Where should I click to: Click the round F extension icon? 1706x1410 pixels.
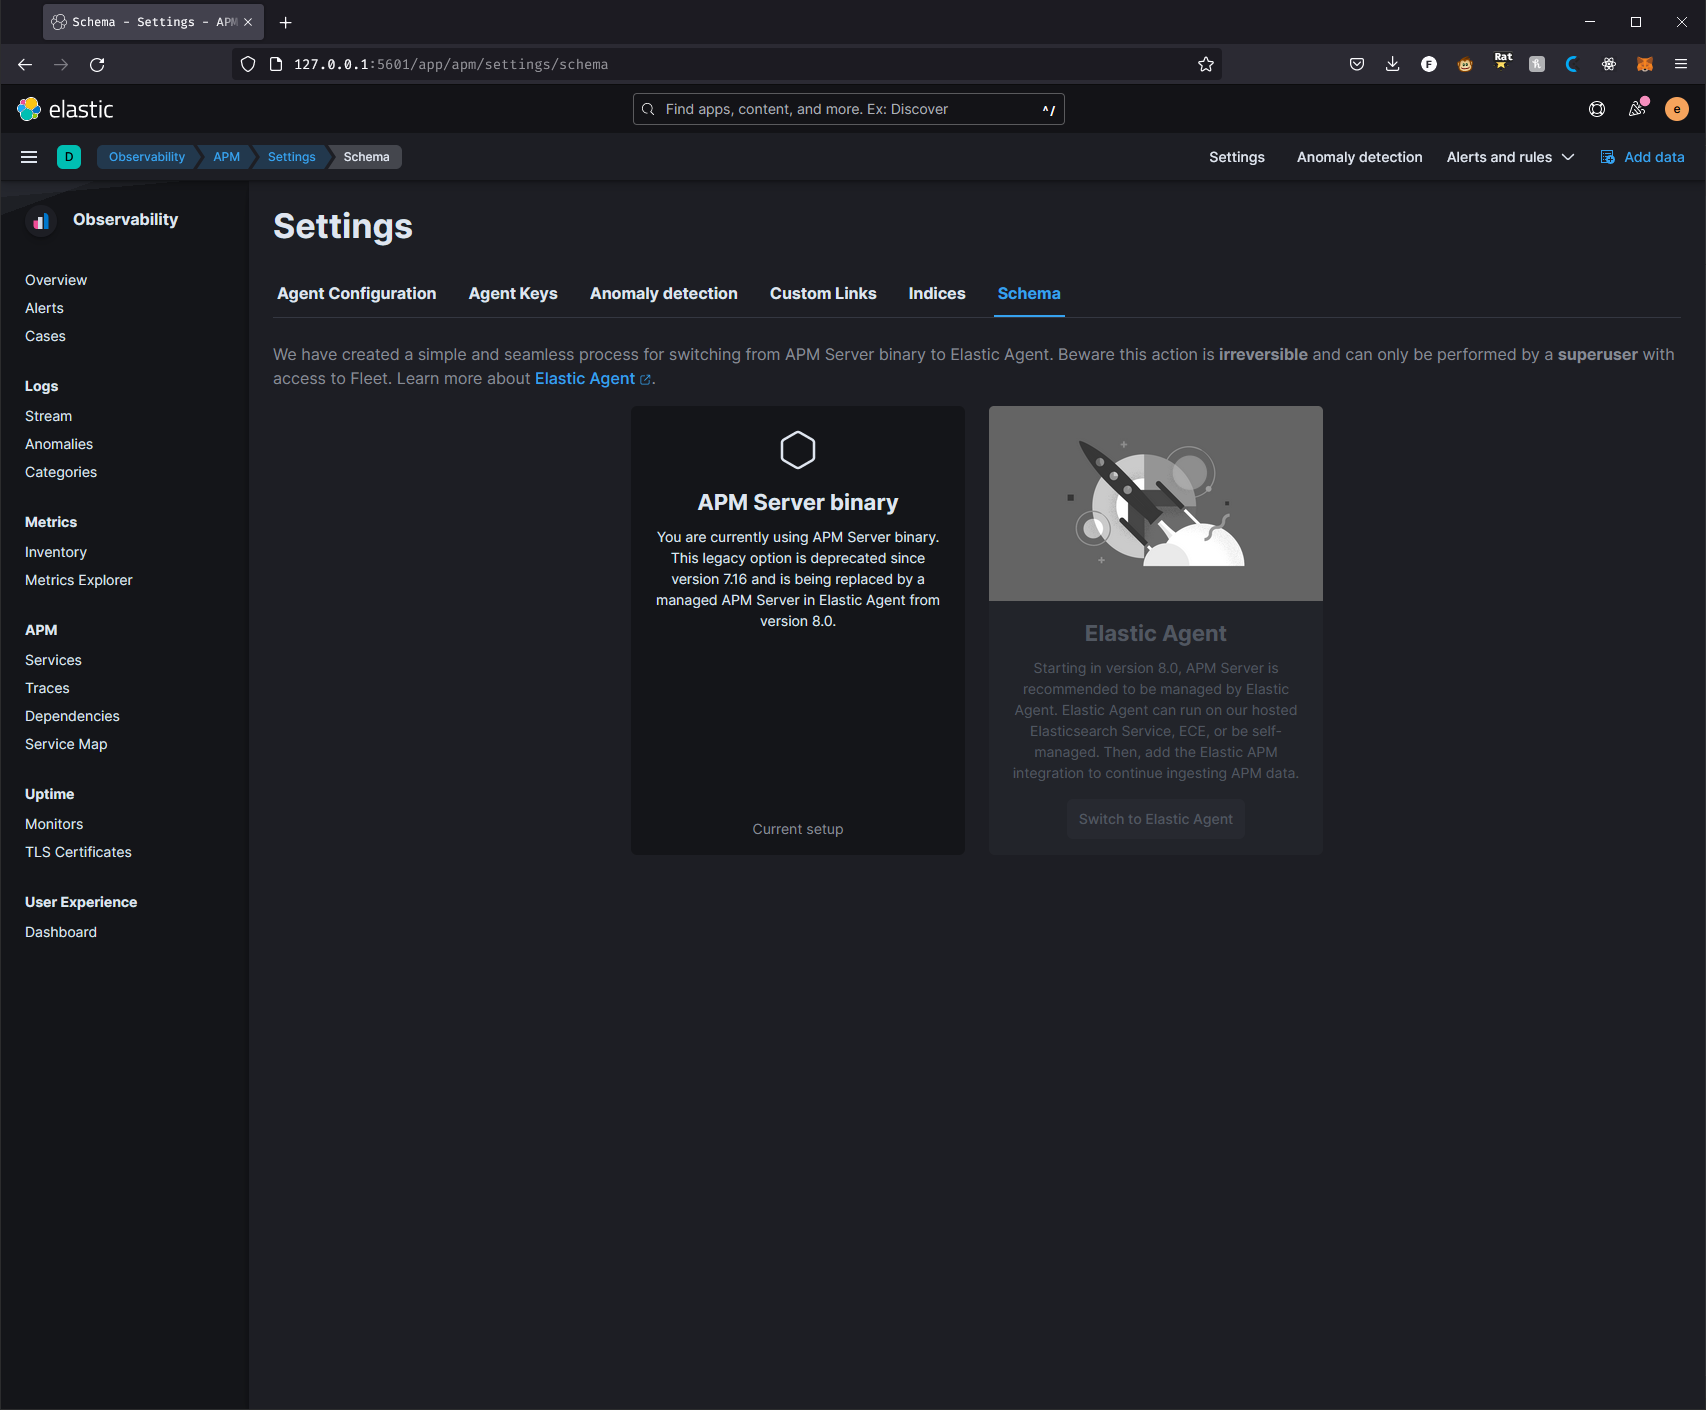tap(1429, 64)
